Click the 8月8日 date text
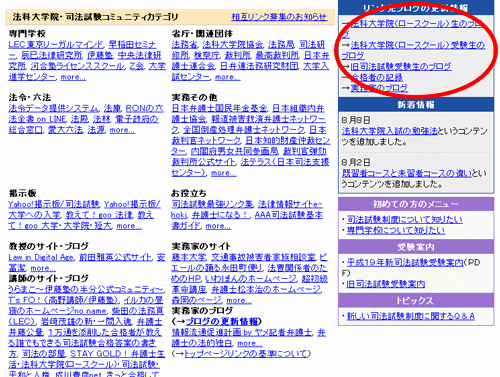 point(356,120)
